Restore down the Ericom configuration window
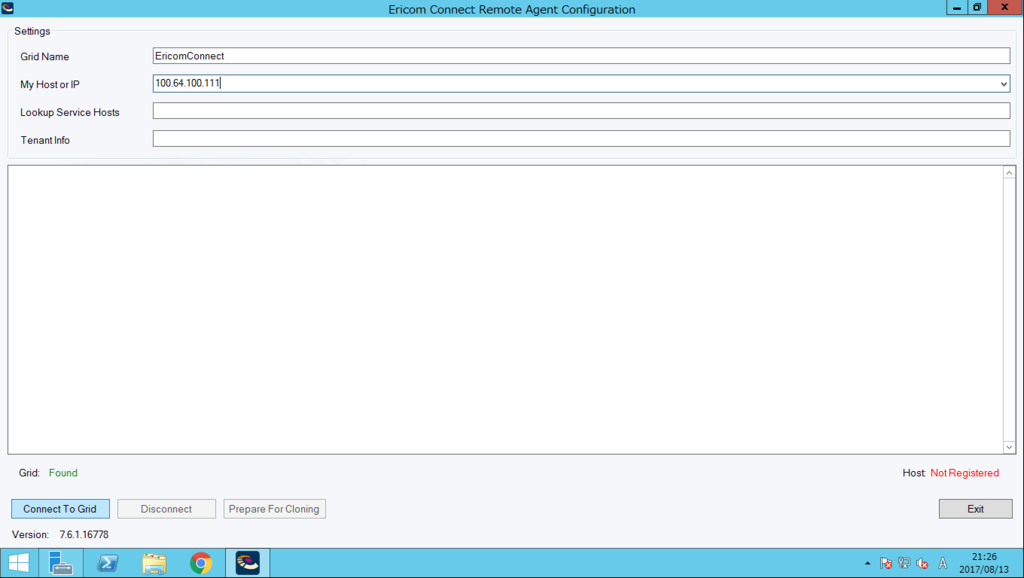This screenshot has height=578, width=1024. 977,7
